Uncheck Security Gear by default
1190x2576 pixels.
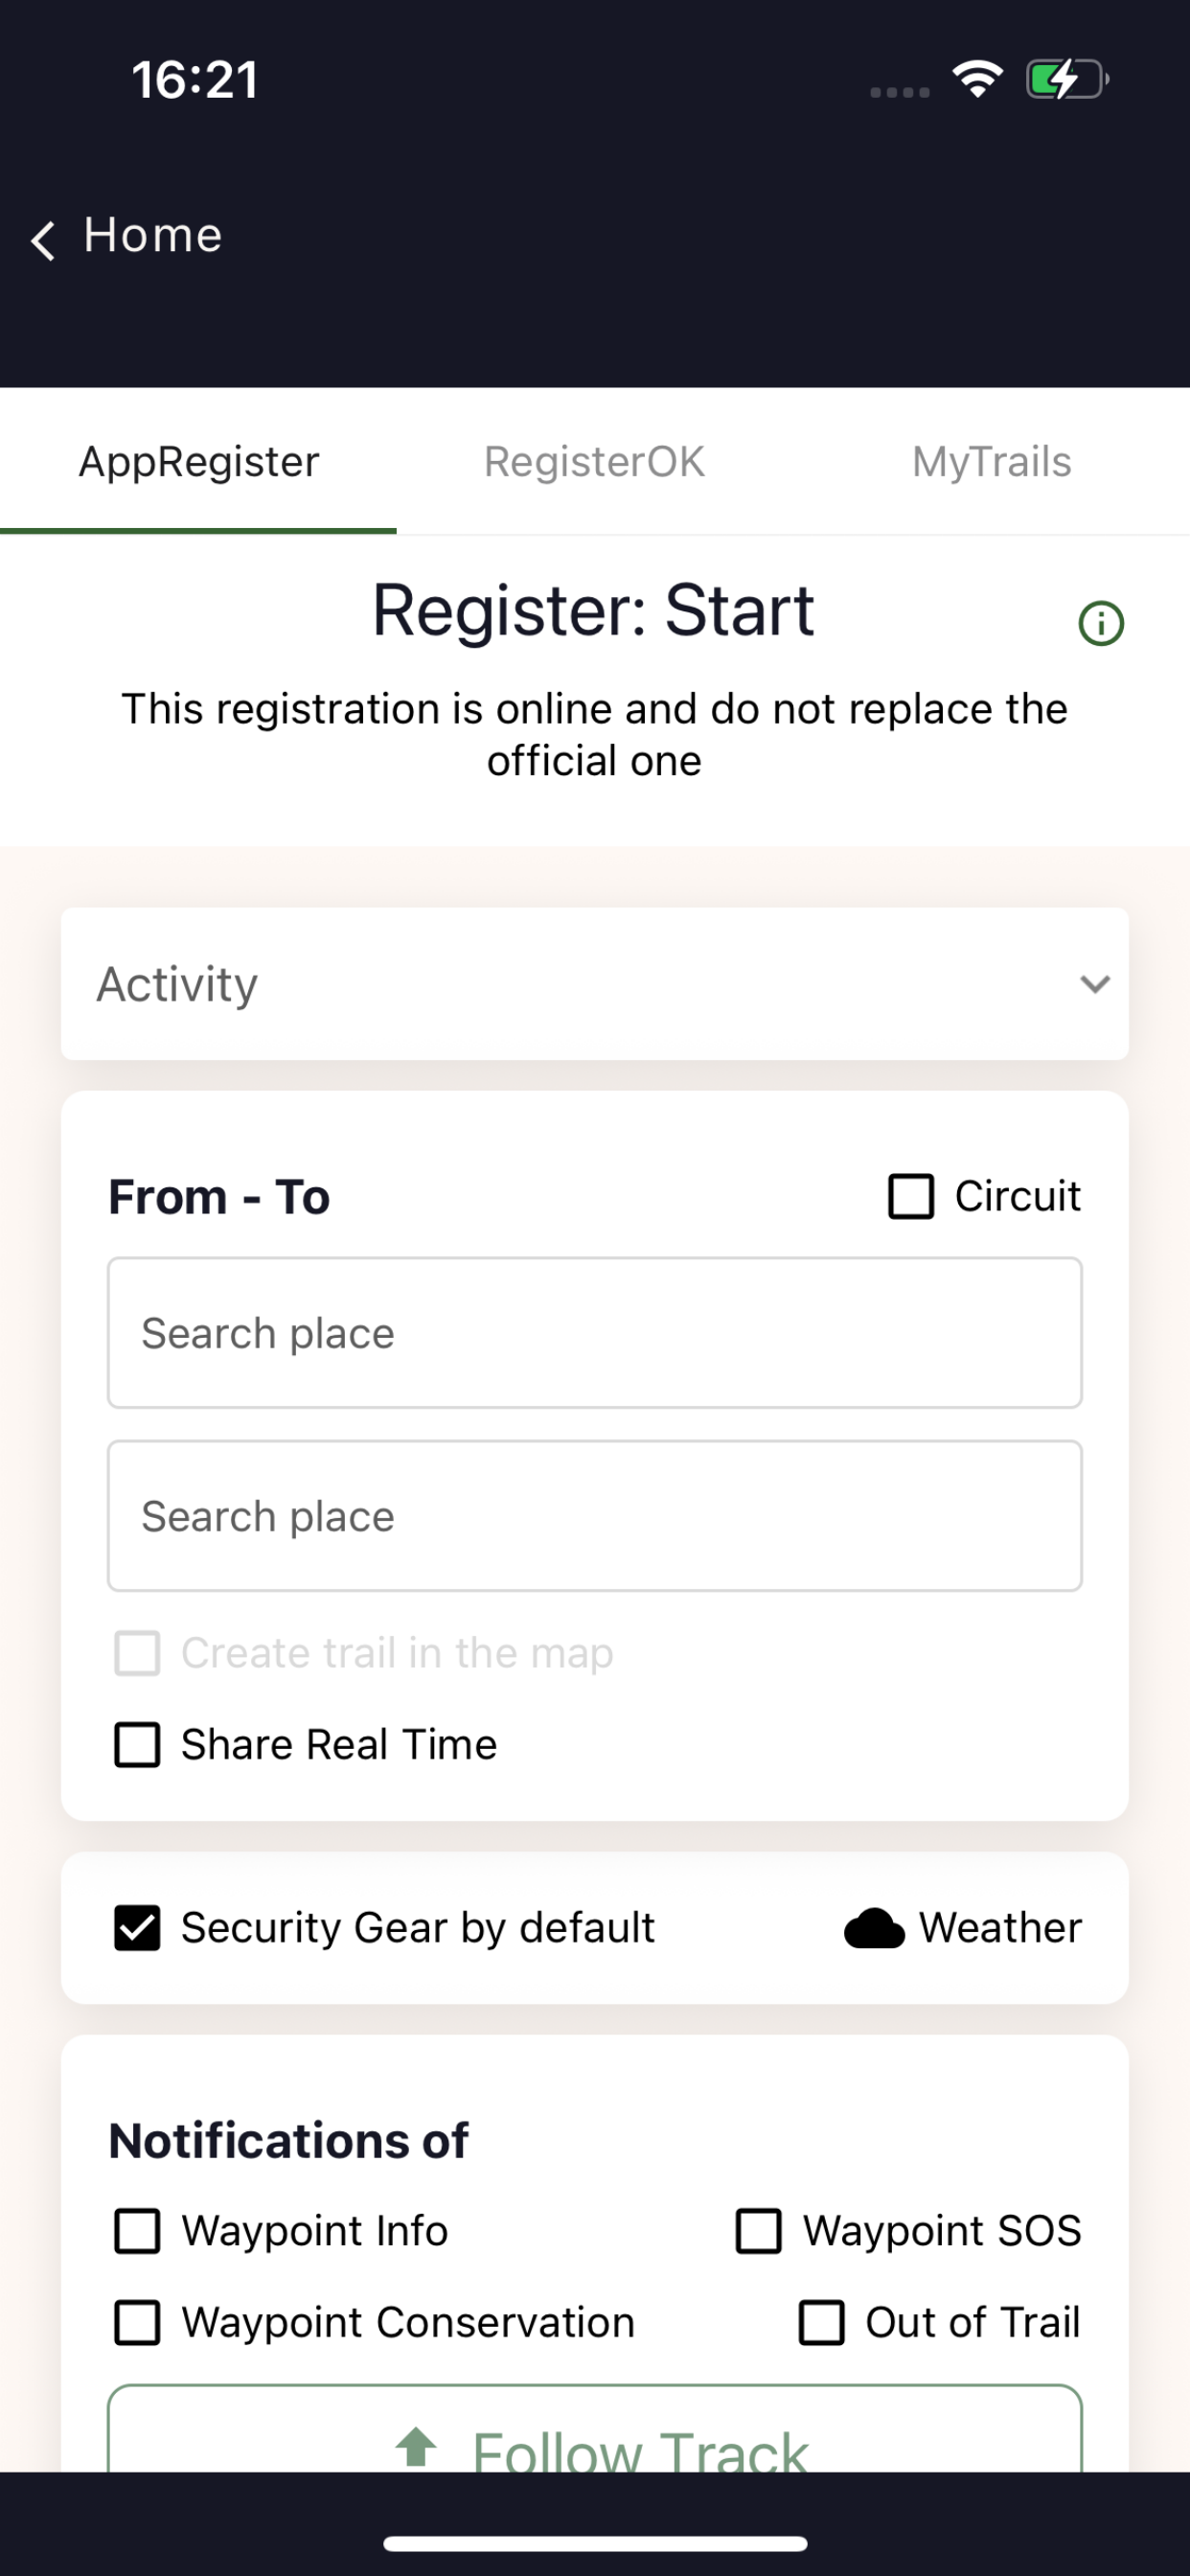point(137,1928)
